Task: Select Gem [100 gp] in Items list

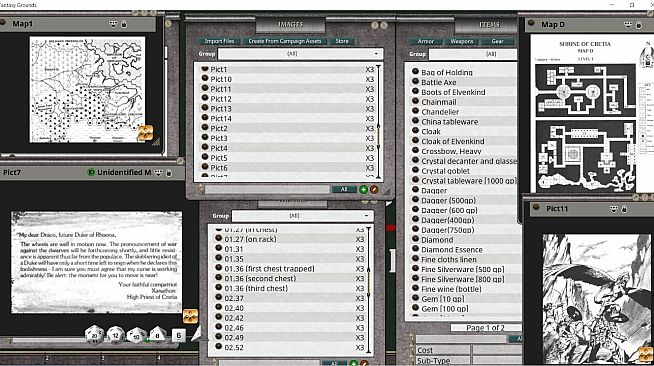Action: [445, 309]
